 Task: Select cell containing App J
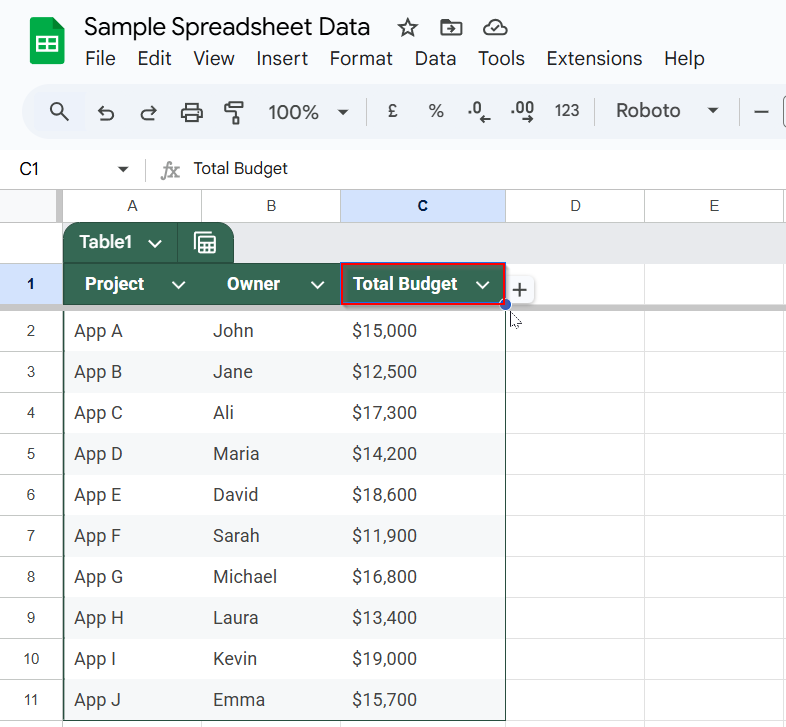point(132,700)
